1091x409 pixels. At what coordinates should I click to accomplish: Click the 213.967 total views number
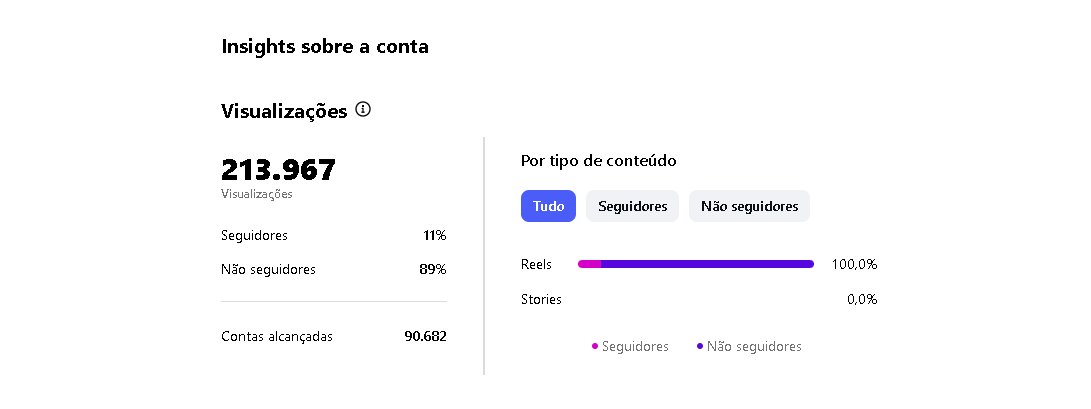coord(278,170)
